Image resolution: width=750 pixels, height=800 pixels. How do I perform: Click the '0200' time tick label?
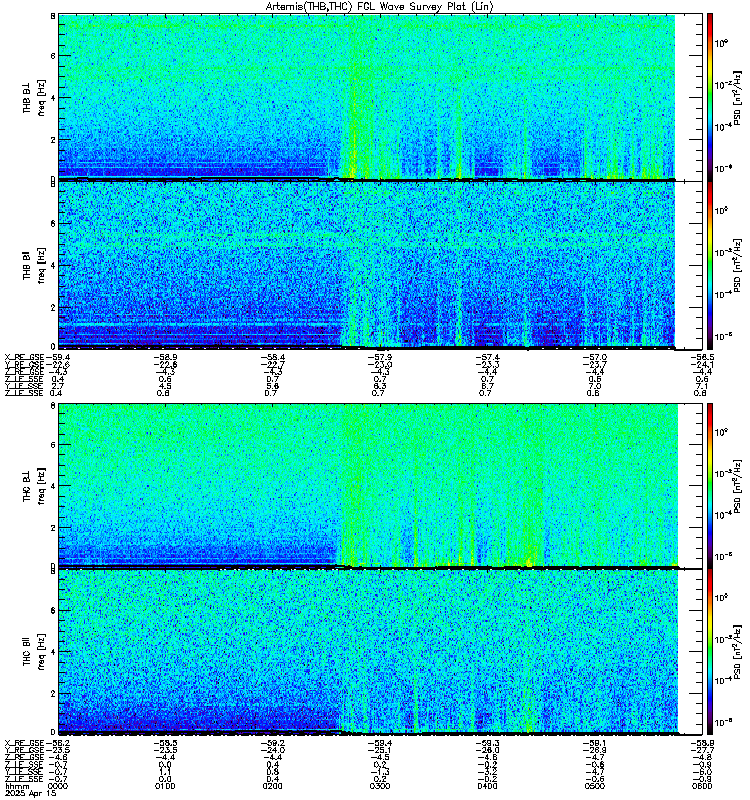coord(272,786)
